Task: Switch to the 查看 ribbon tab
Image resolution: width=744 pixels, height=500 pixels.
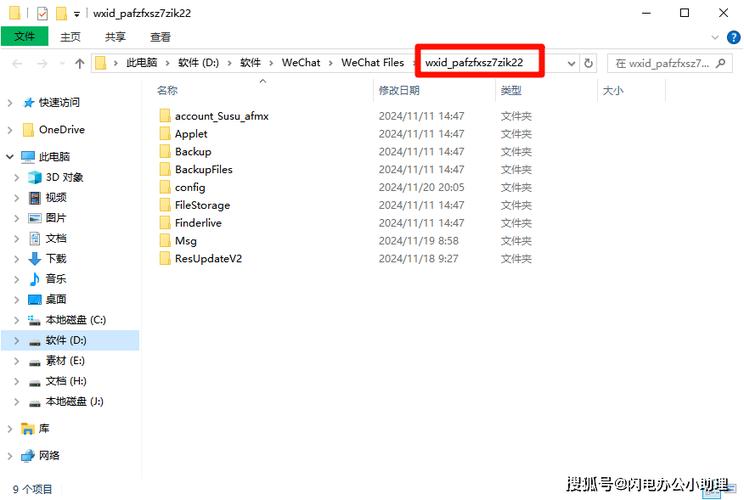Action: 160,37
